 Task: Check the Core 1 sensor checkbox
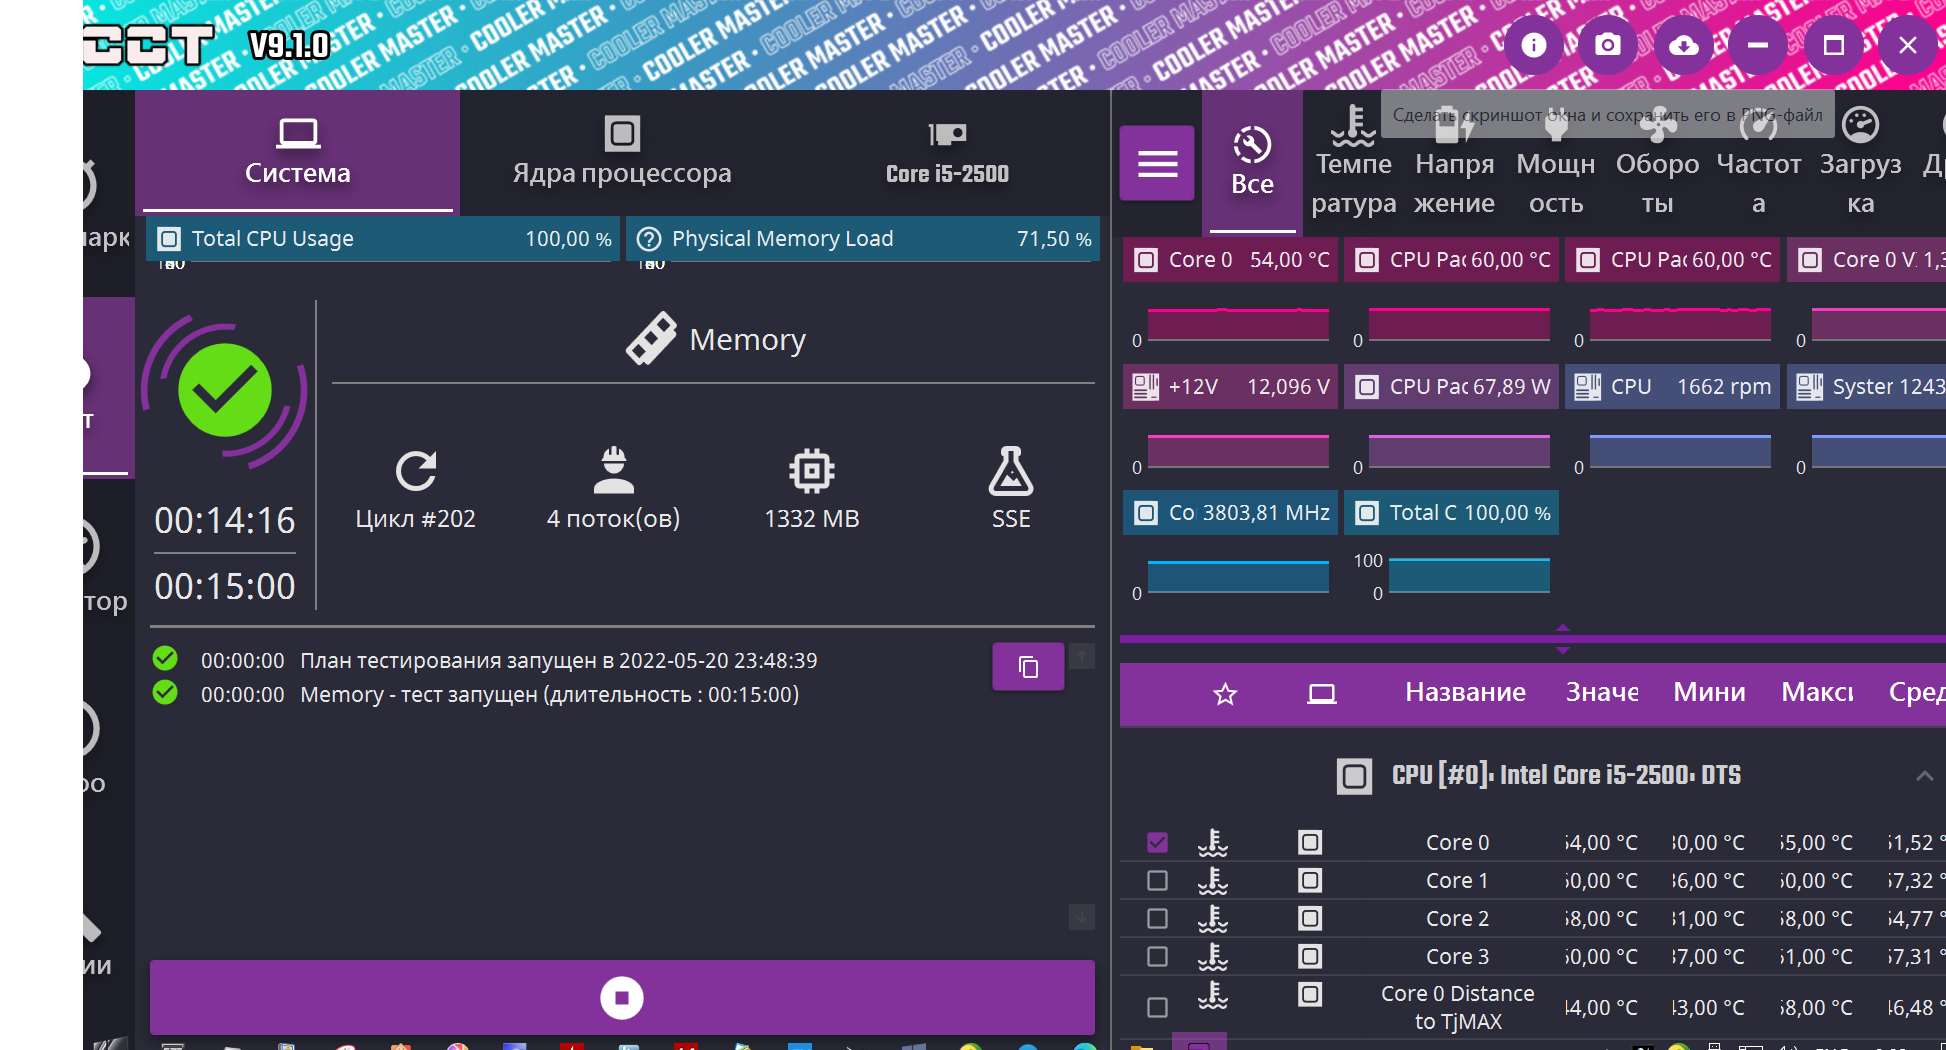1157,880
